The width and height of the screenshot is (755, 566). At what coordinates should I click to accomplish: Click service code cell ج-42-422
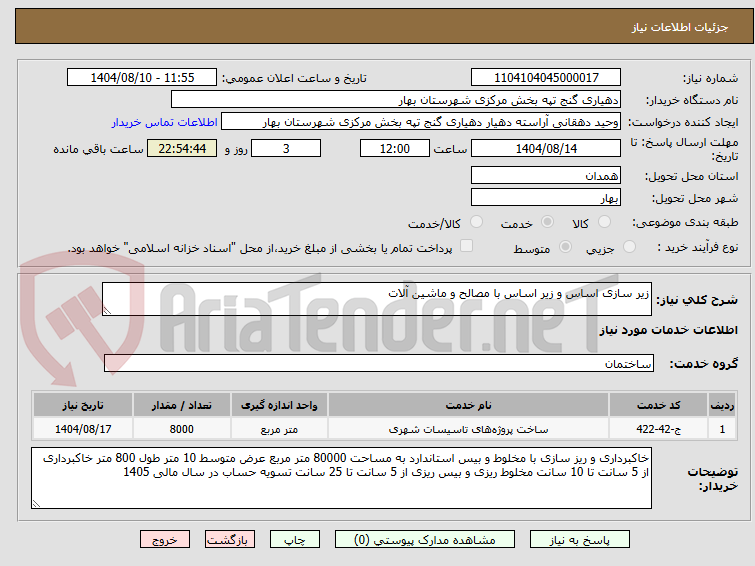pos(658,429)
